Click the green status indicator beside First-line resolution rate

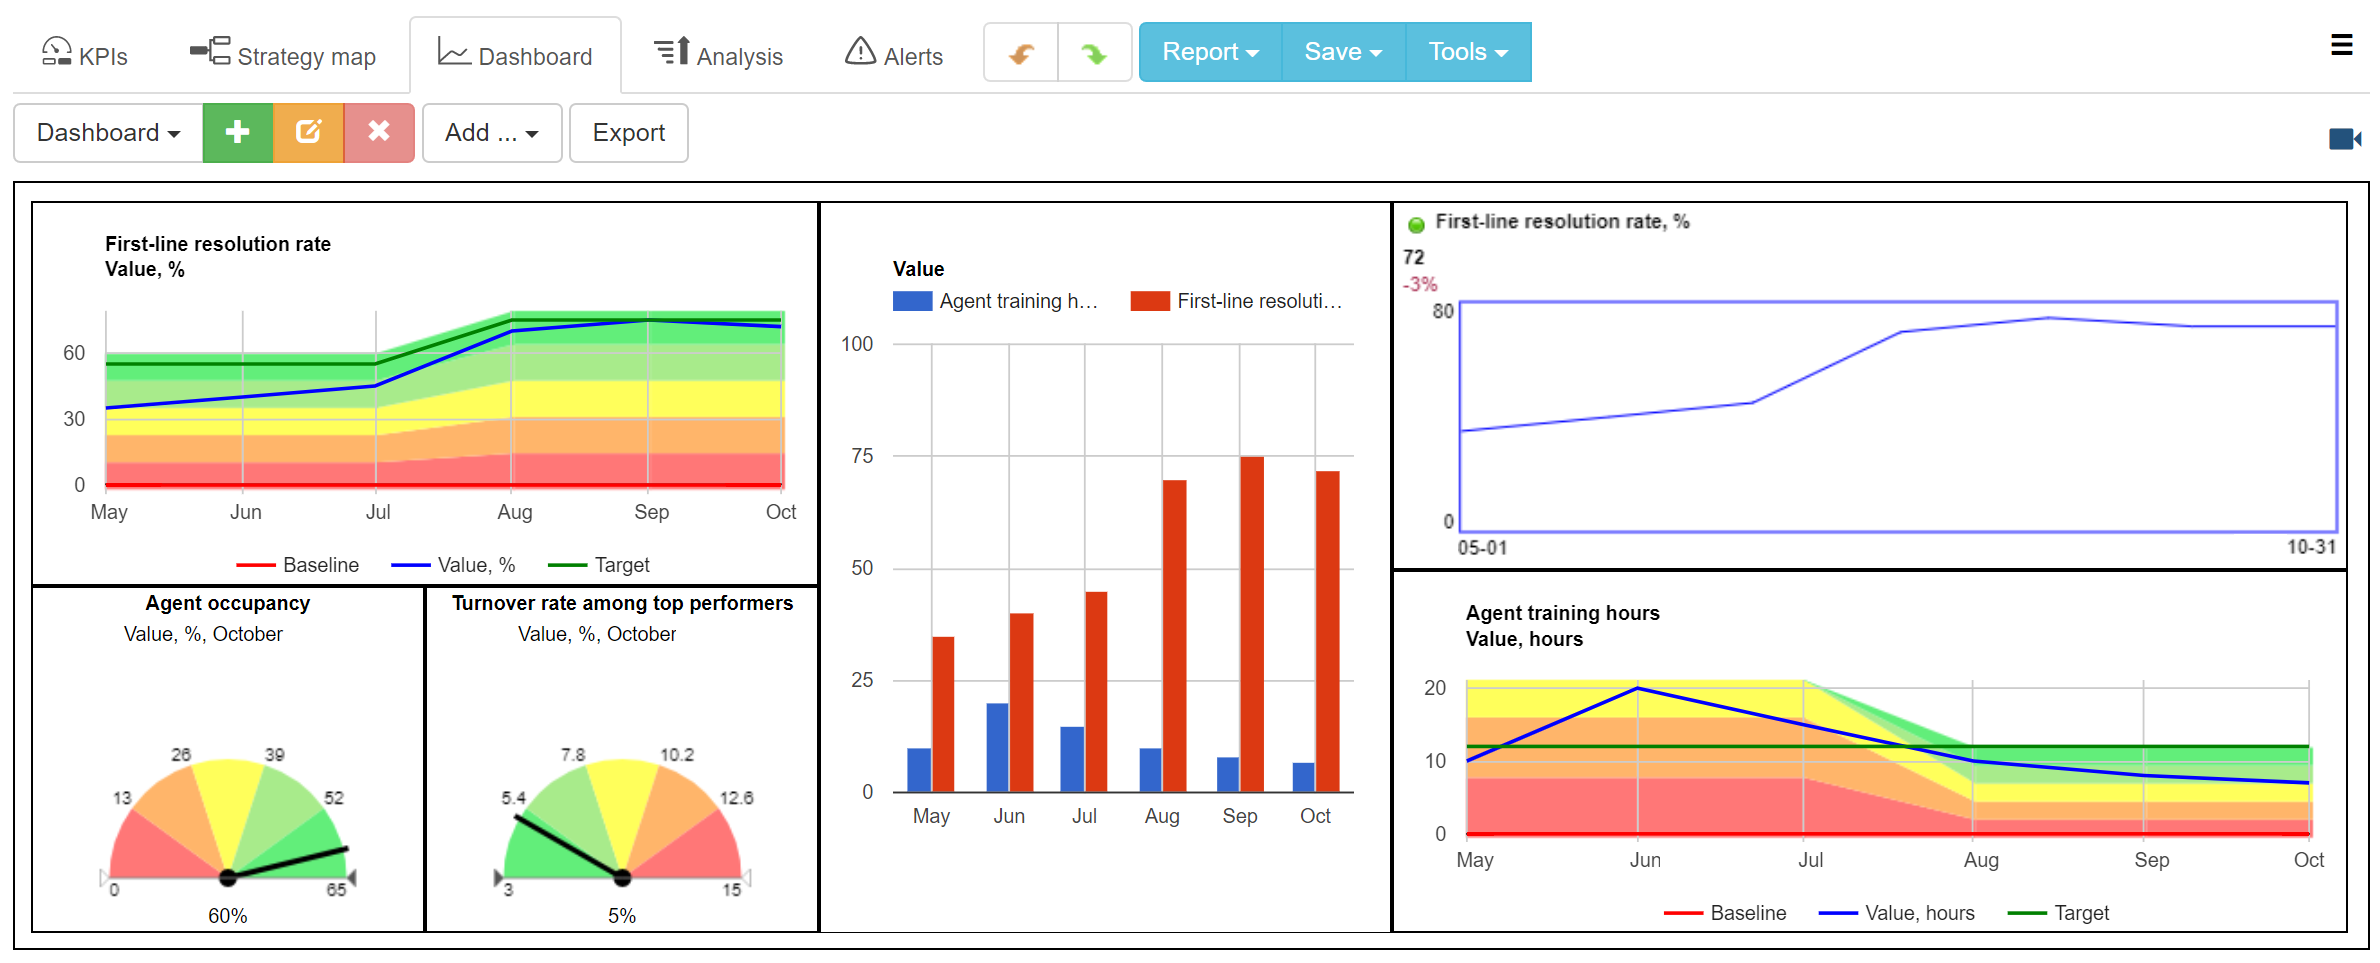[x=1416, y=224]
